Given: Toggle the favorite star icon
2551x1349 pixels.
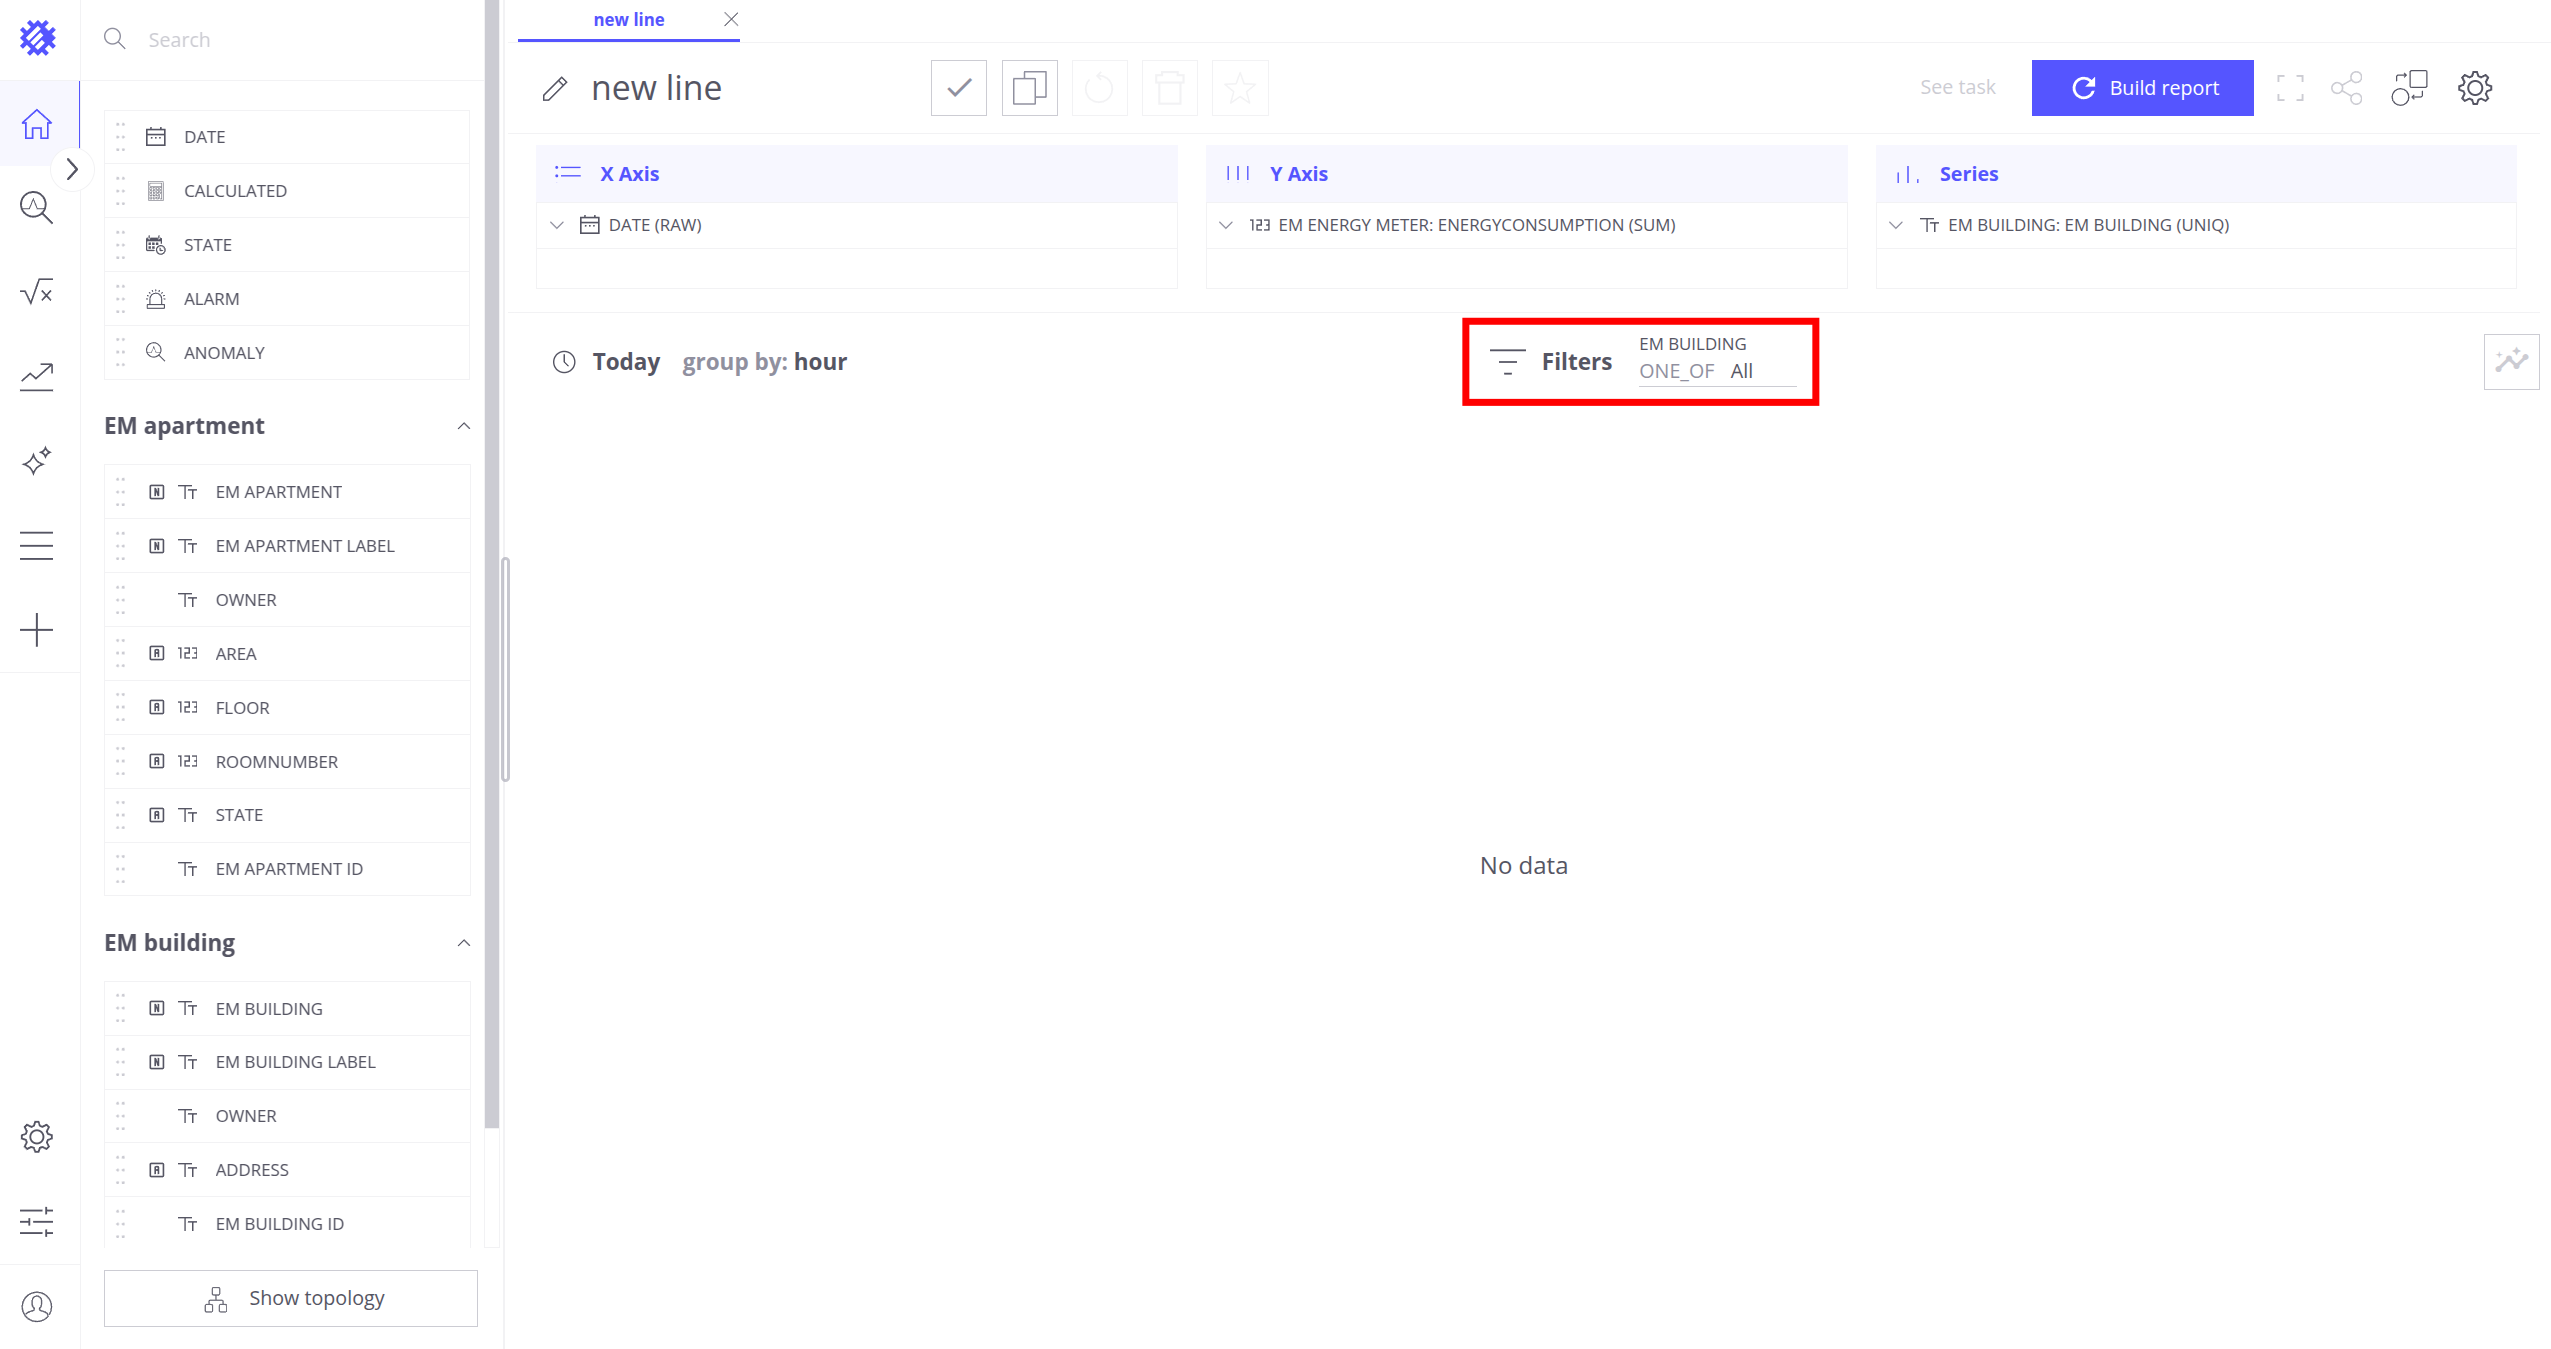Looking at the screenshot, I should coord(1239,88).
